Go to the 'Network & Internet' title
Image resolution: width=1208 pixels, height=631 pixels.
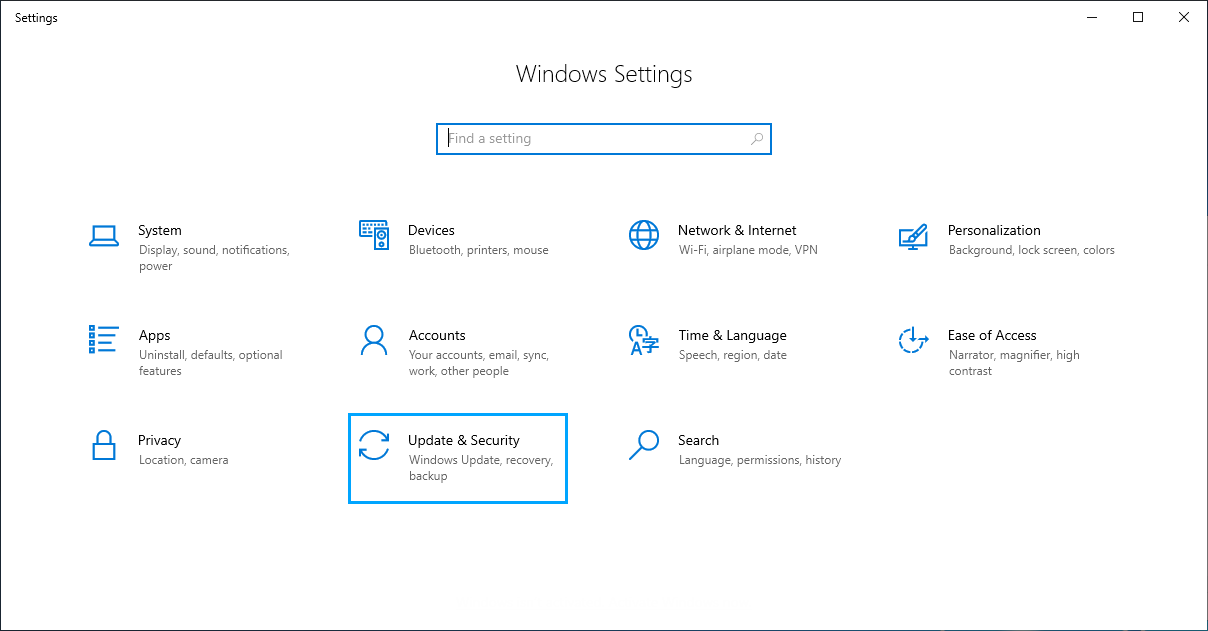pos(737,230)
